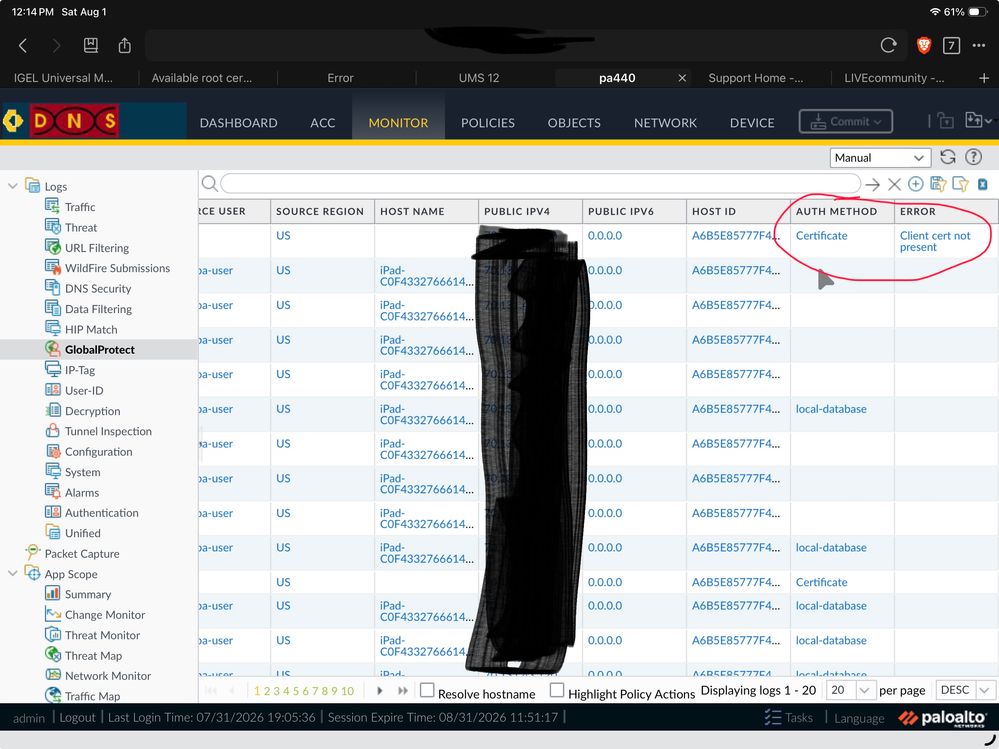Click the Unified log icon
This screenshot has height=749, width=999.
(53, 532)
